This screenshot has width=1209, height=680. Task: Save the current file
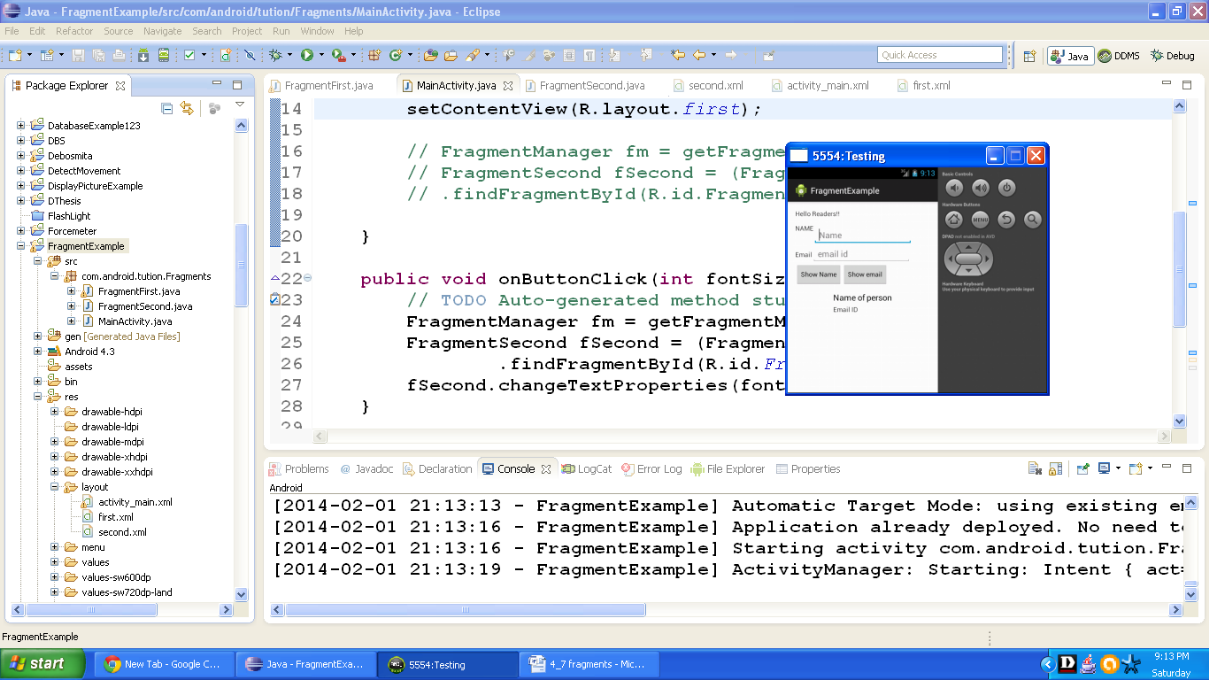tap(77, 55)
